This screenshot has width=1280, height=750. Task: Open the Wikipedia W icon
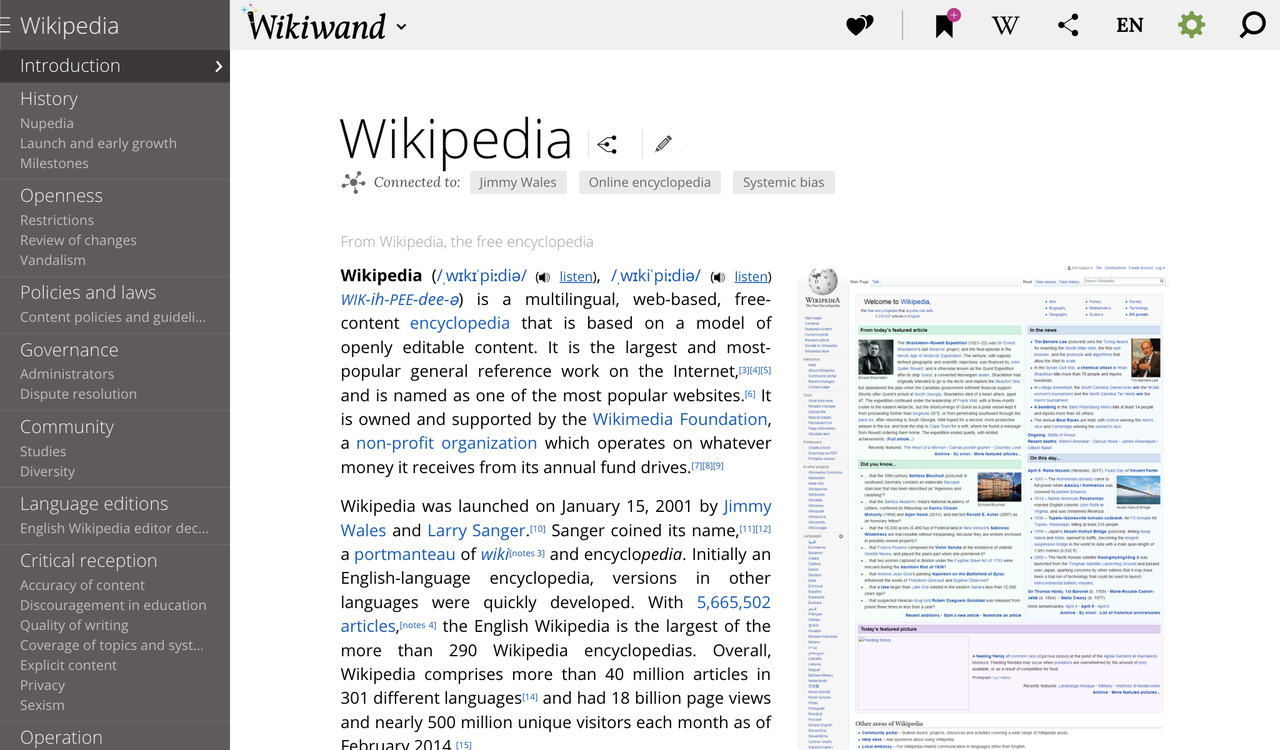1005,25
